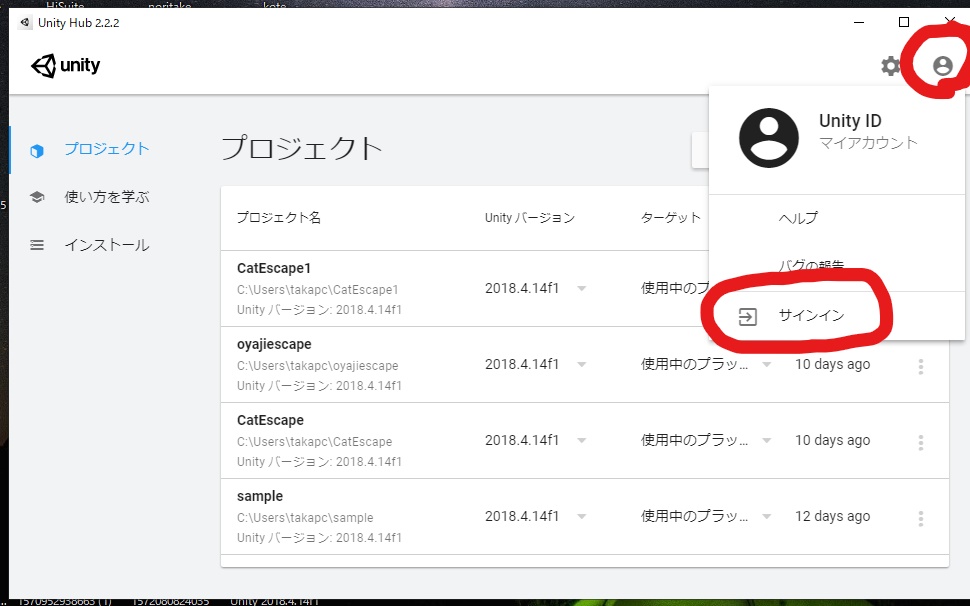970x606 pixels.
Task: Click 10 days ago for oyajiescape
Action: (x=832, y=364)
